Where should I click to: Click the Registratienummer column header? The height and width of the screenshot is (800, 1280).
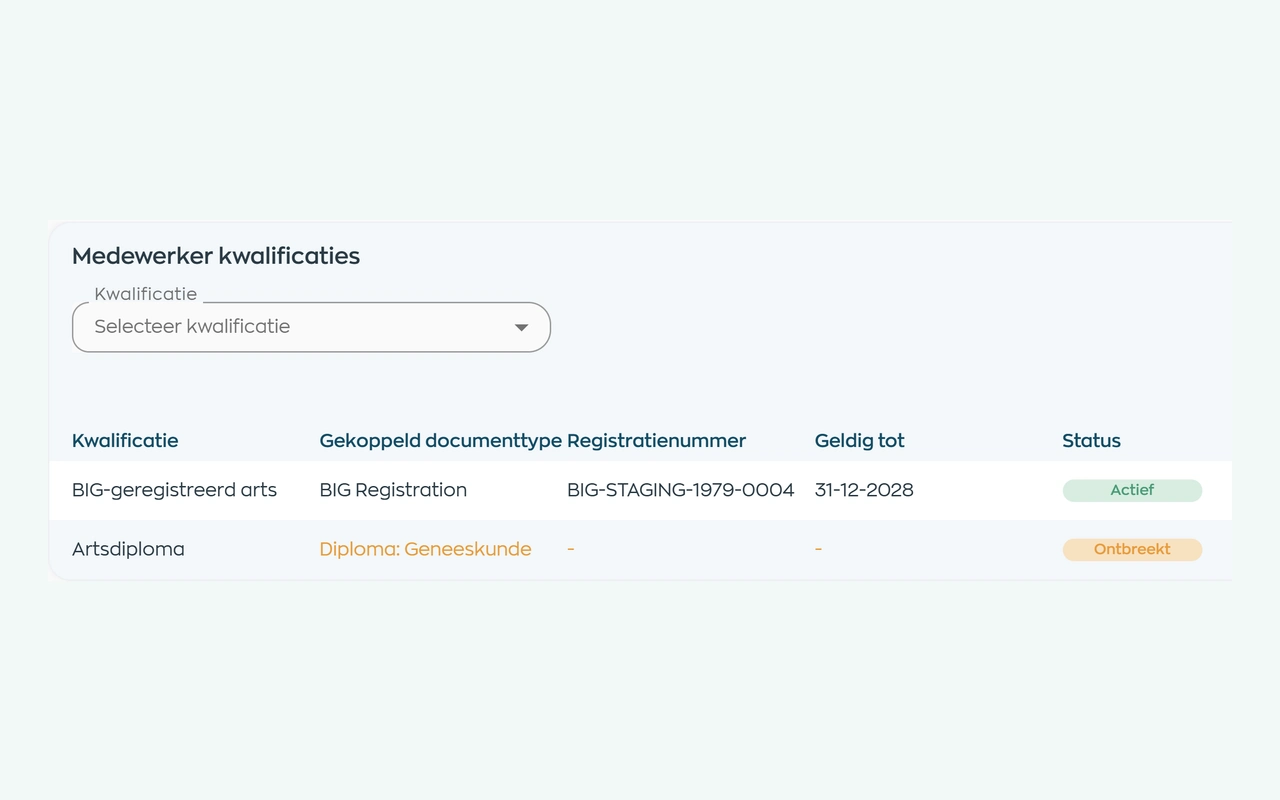click(656, 441)
